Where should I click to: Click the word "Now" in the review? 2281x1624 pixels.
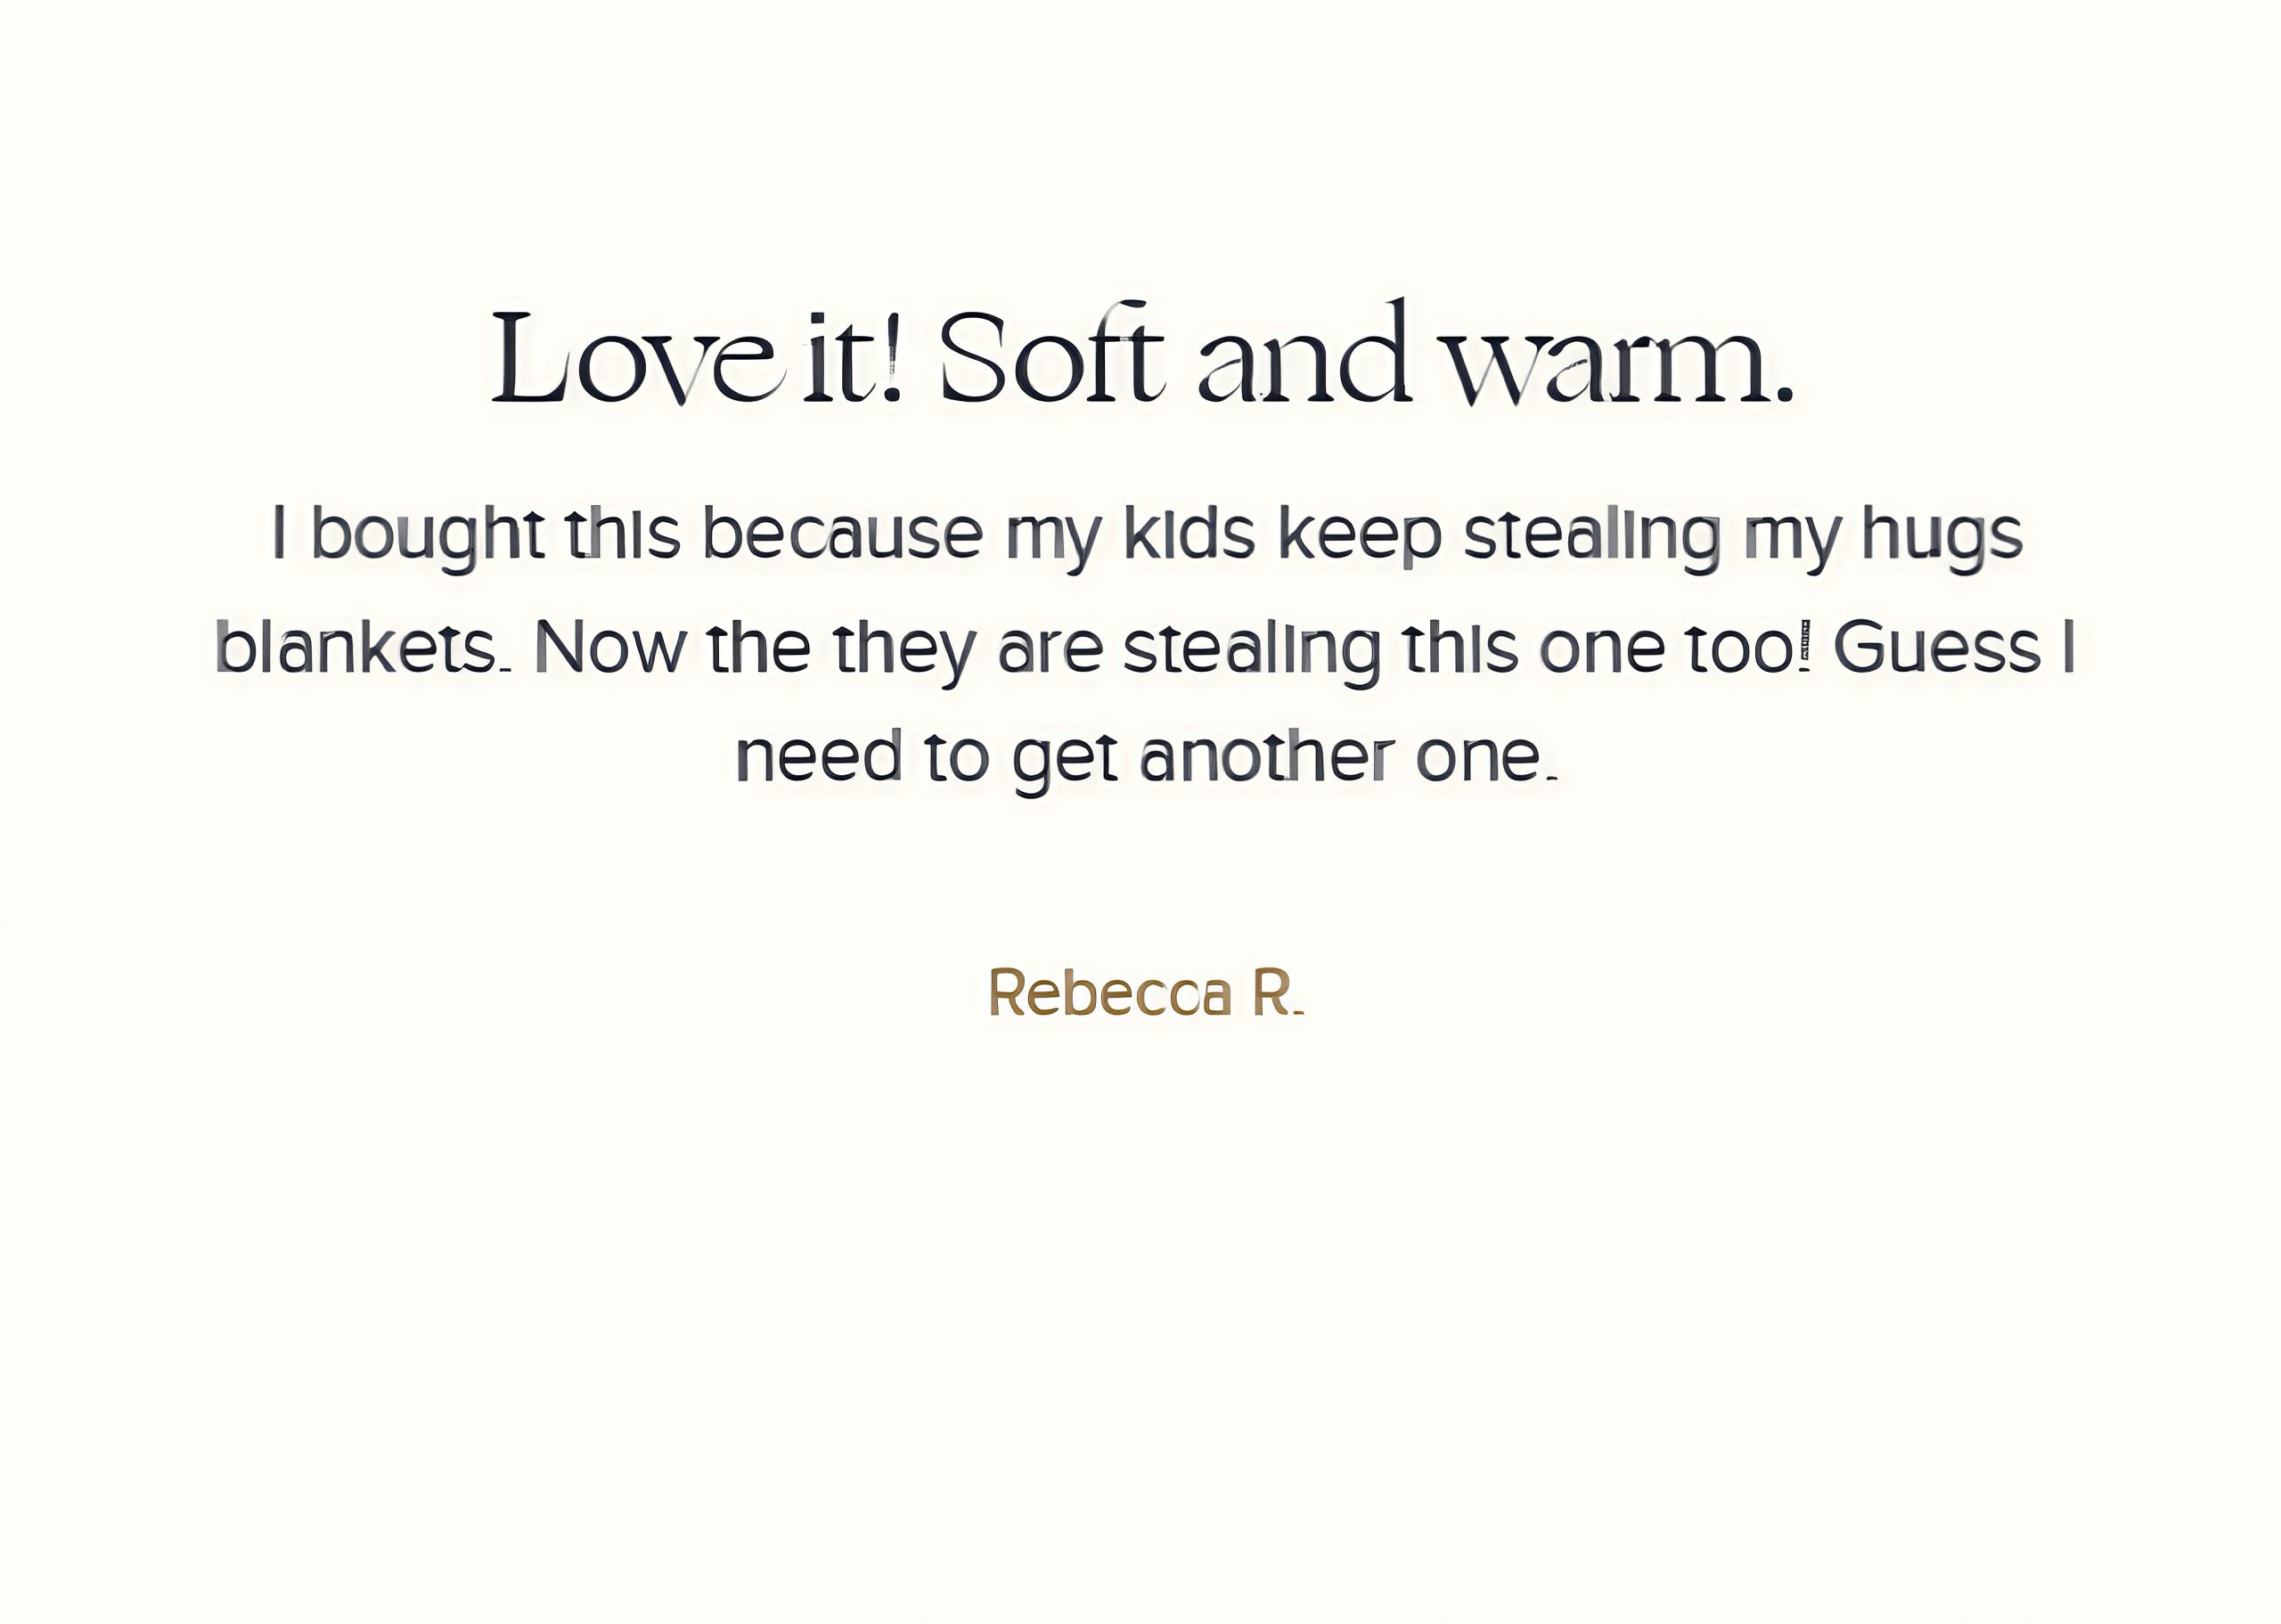coord(610,647)
